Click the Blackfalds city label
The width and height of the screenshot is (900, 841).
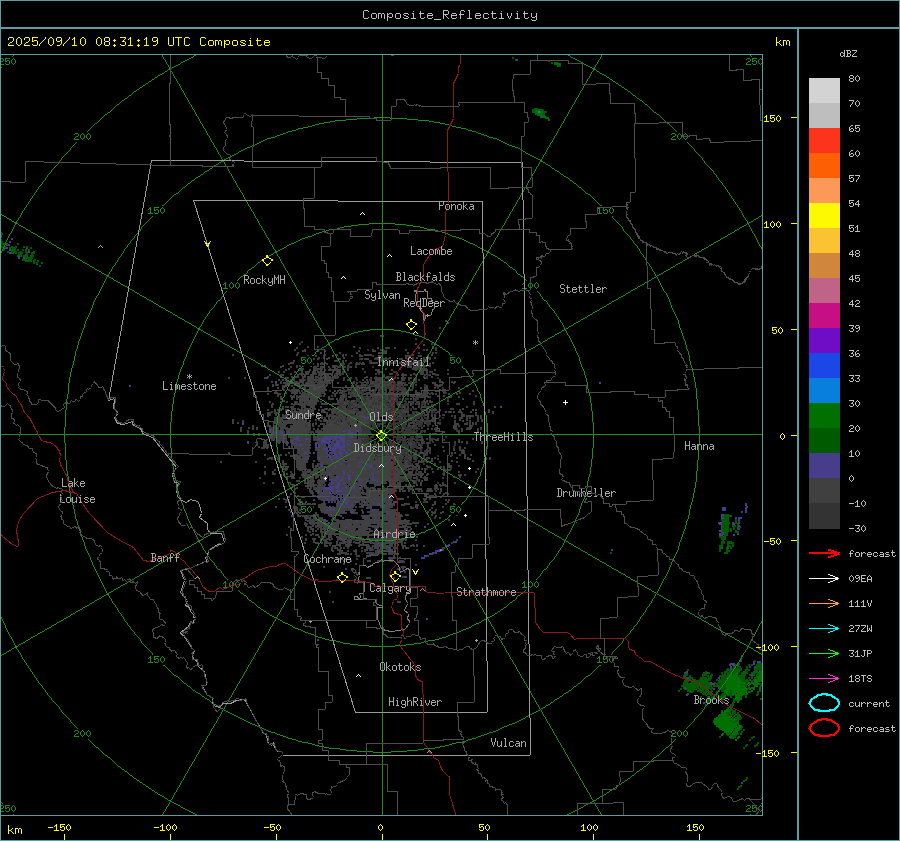tap(425, 277)
